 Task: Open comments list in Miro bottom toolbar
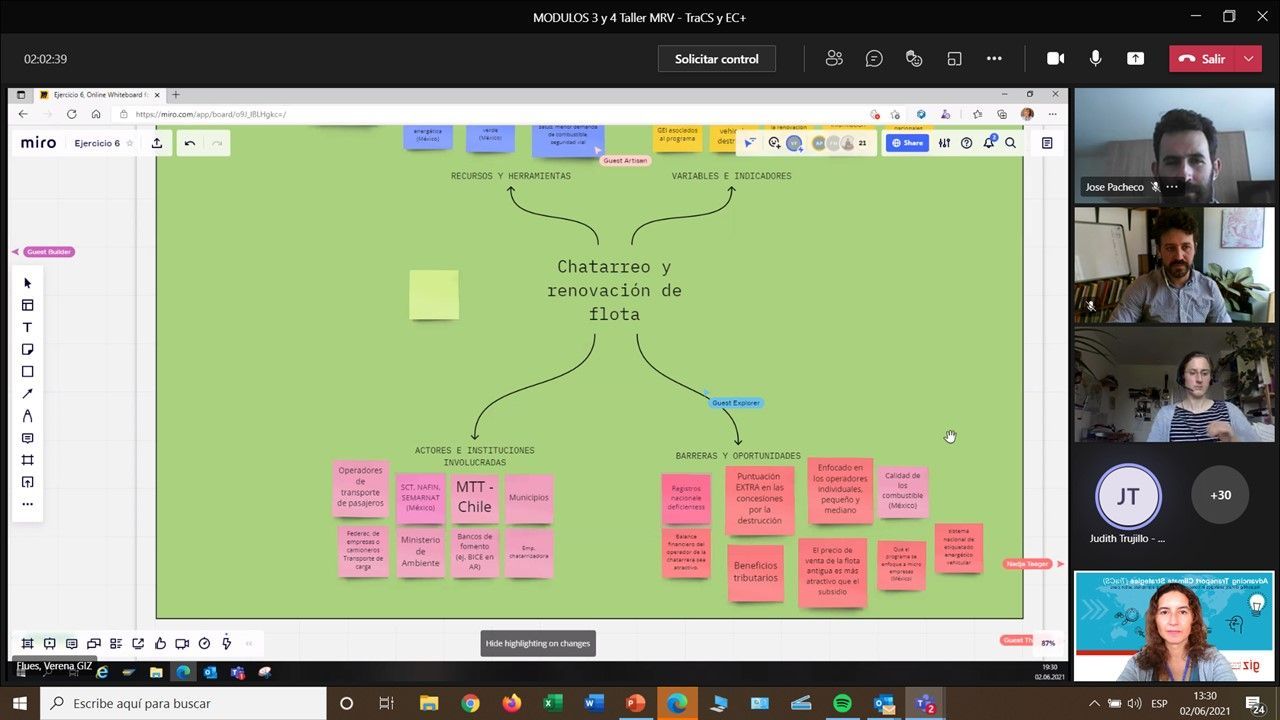point(71,643)
